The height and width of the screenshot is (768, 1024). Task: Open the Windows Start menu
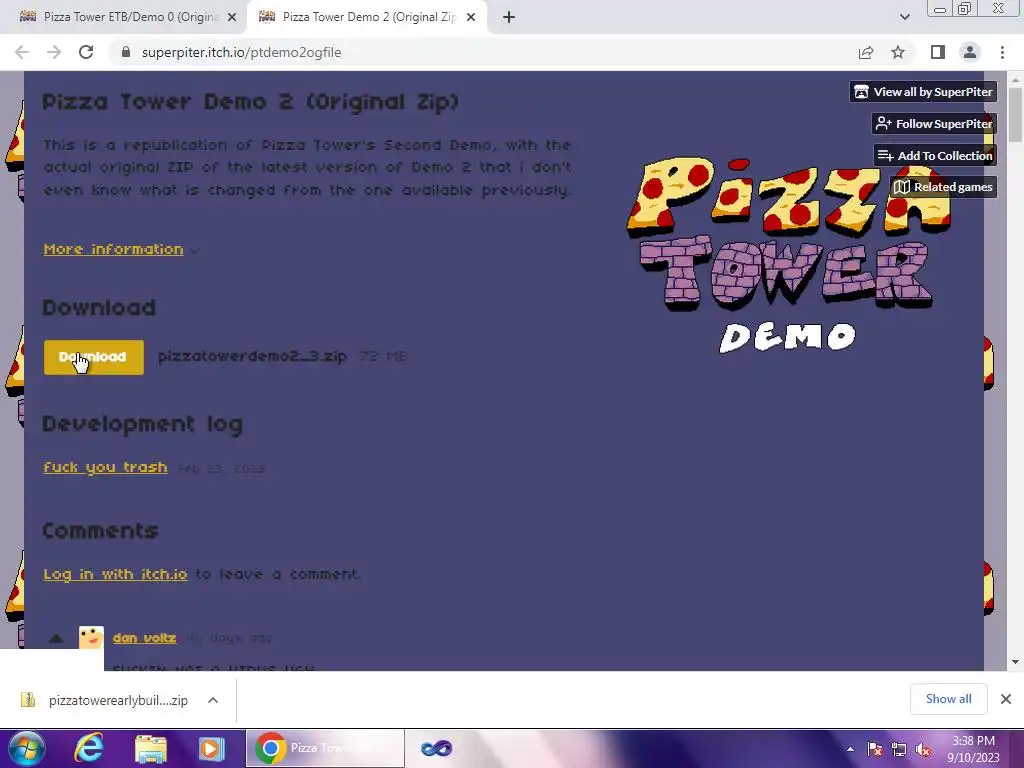pos(26,748)
